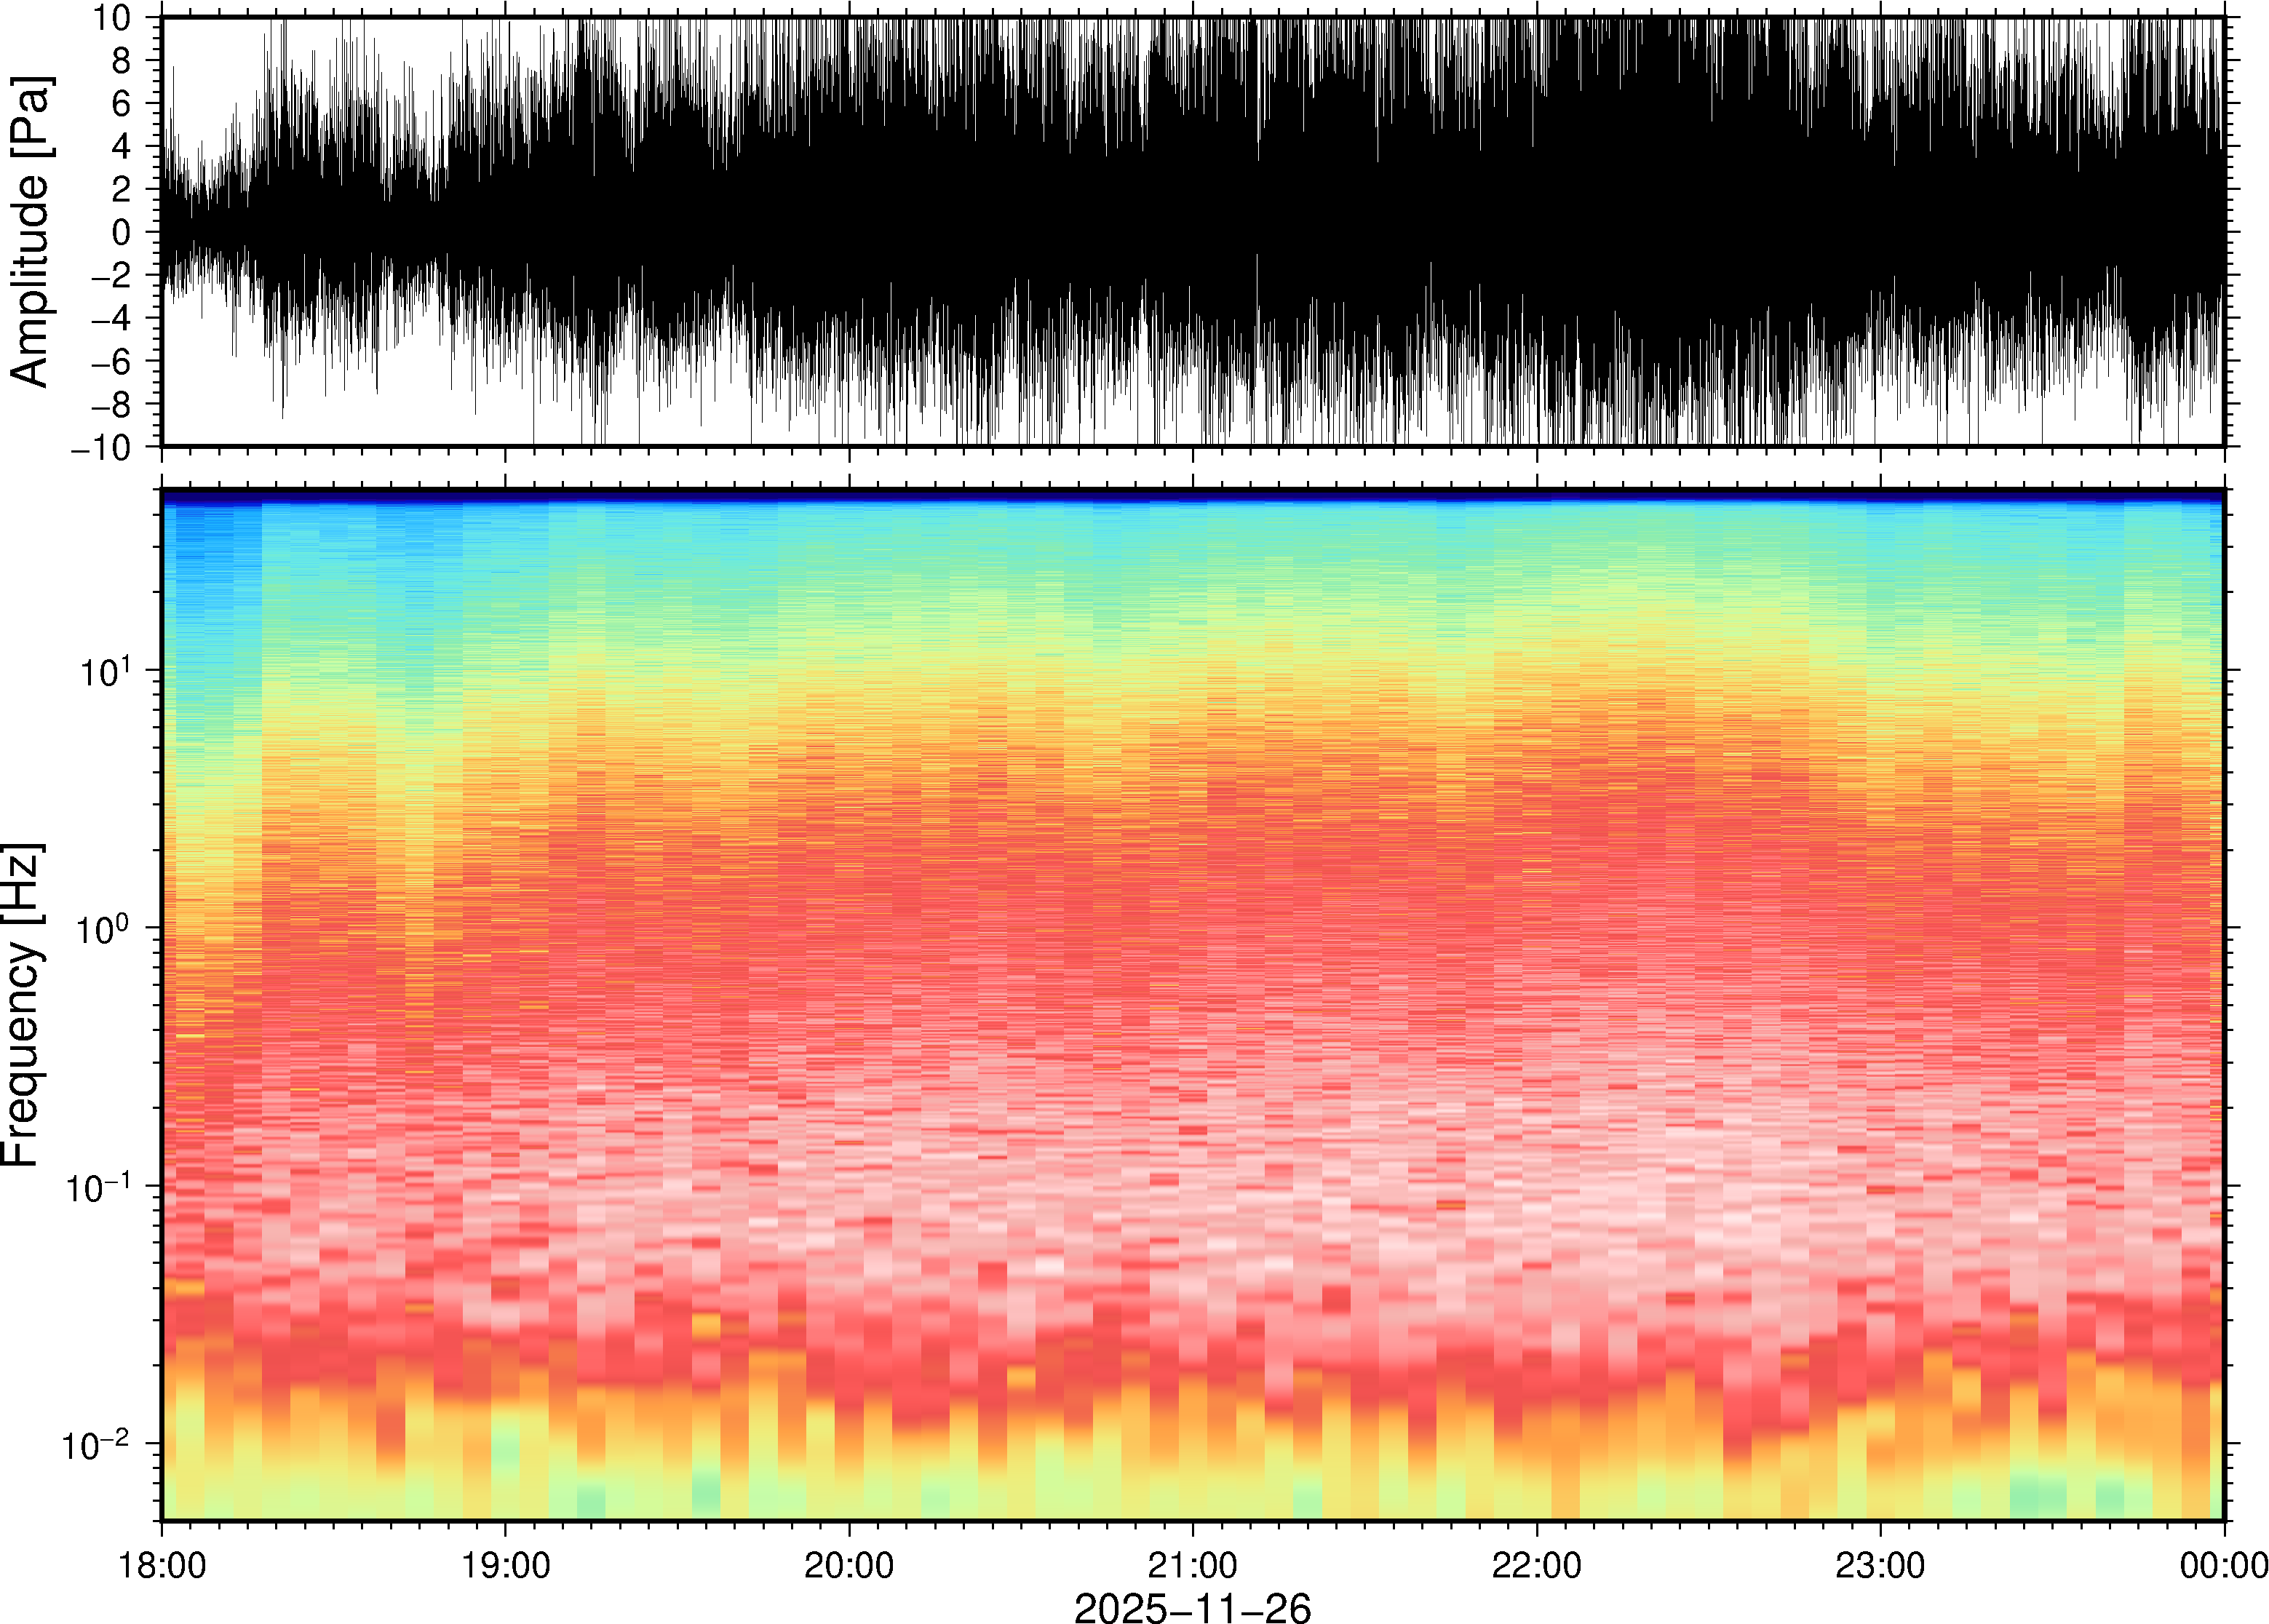Click the amplitude tick label −10

(100, 447)
